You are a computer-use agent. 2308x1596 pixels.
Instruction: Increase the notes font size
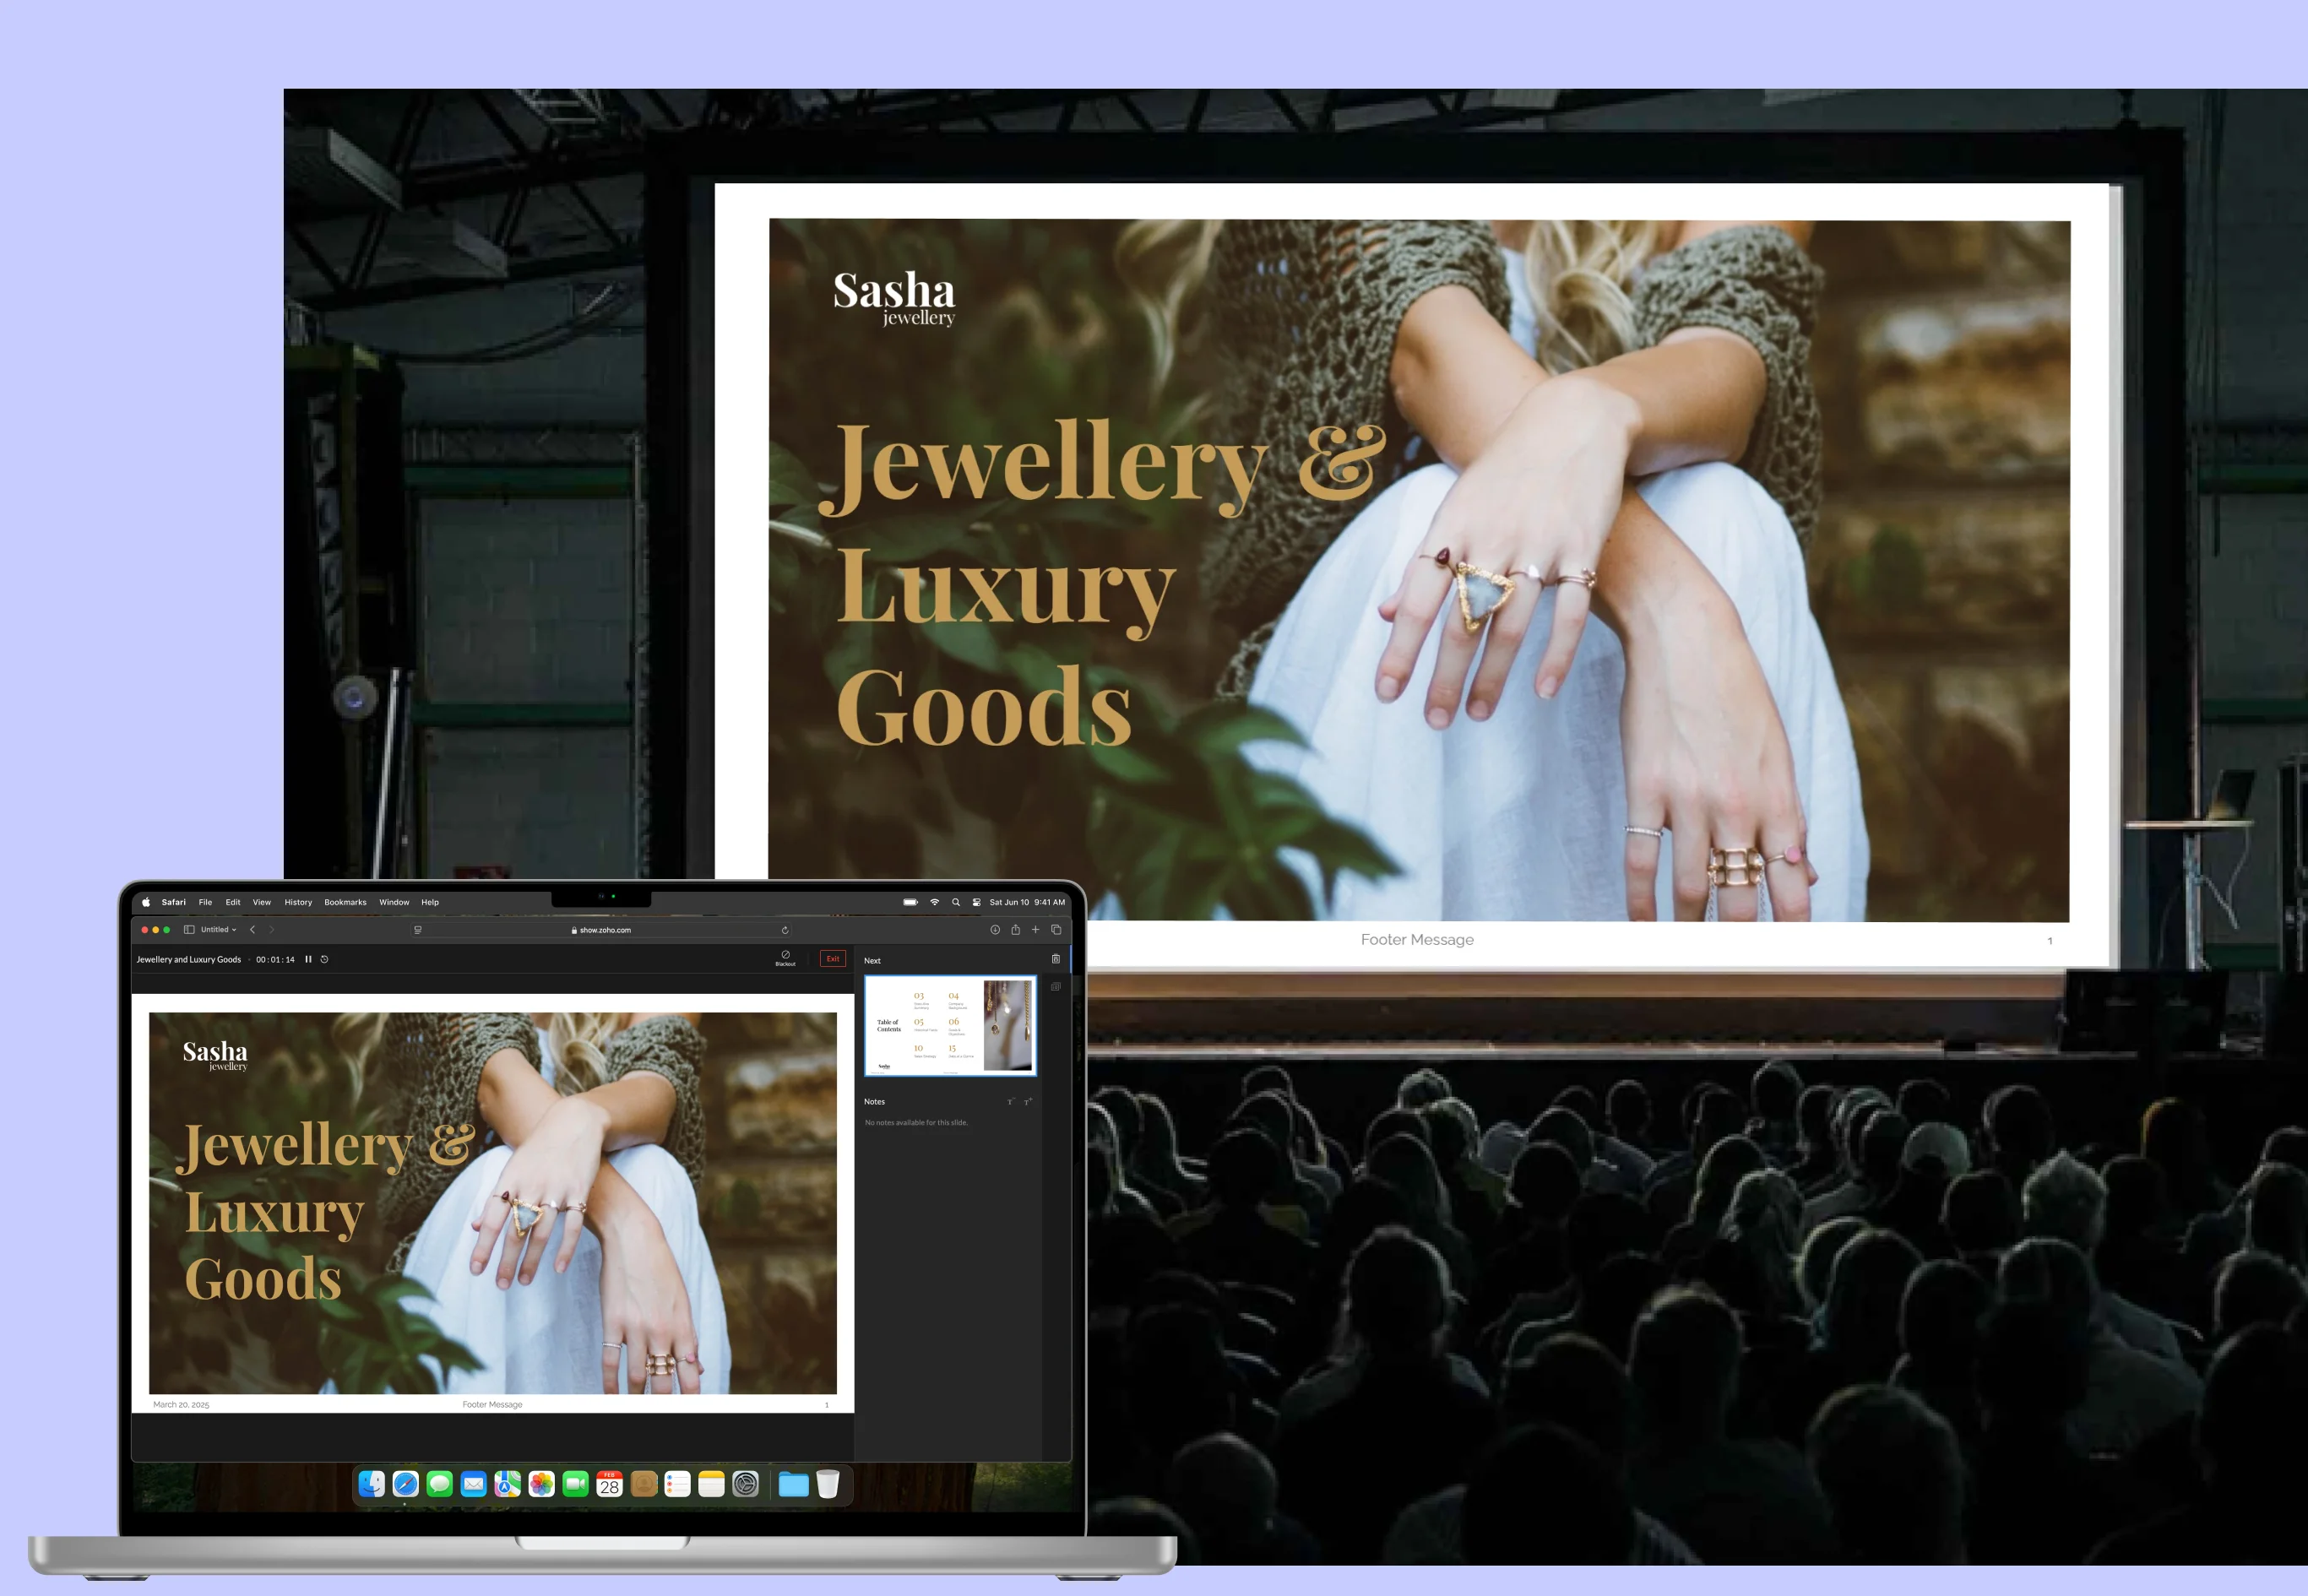(1027, 1102)
